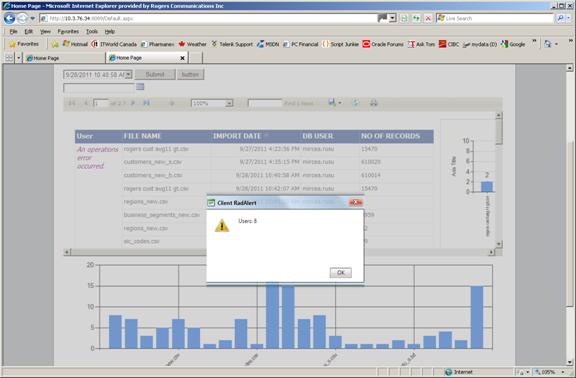Open the Pharmanex favorite

tap(157, 44)
